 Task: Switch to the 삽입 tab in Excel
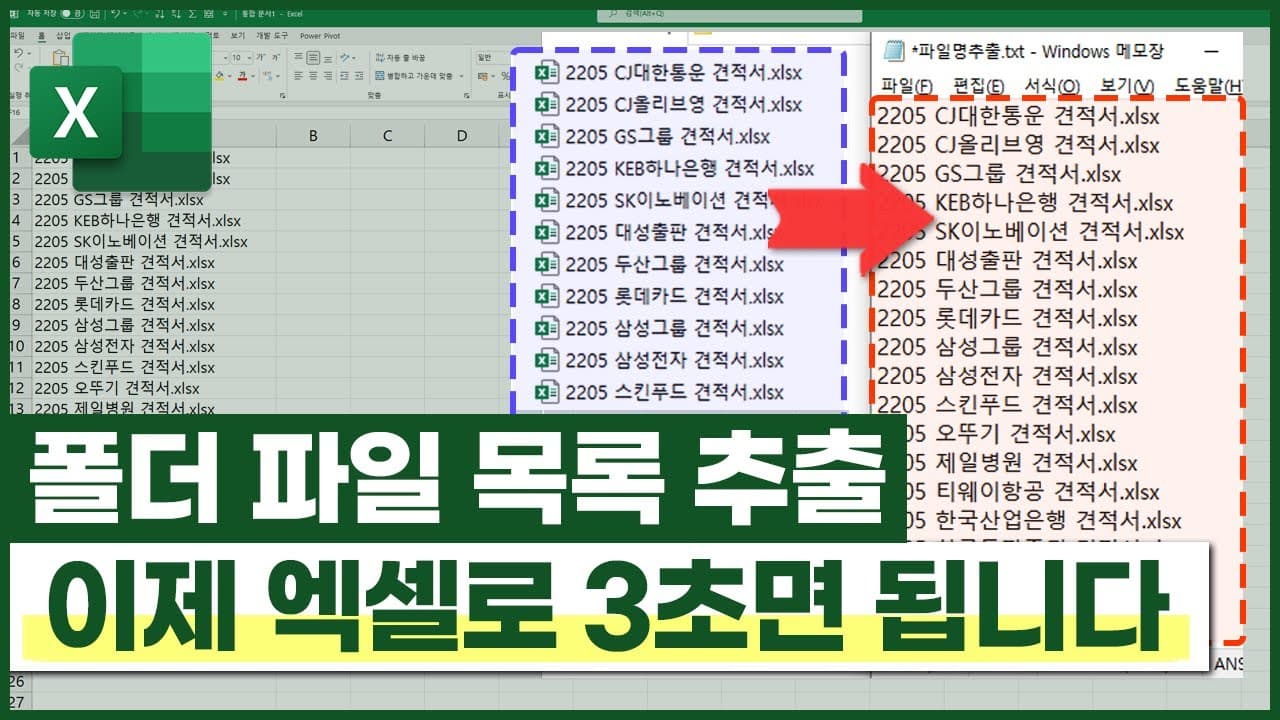point(63,35)
